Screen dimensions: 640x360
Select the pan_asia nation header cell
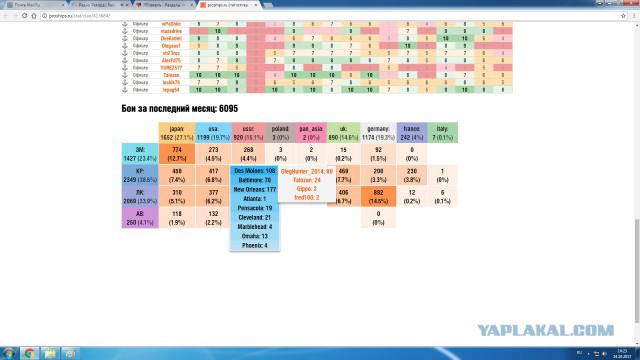311,133
